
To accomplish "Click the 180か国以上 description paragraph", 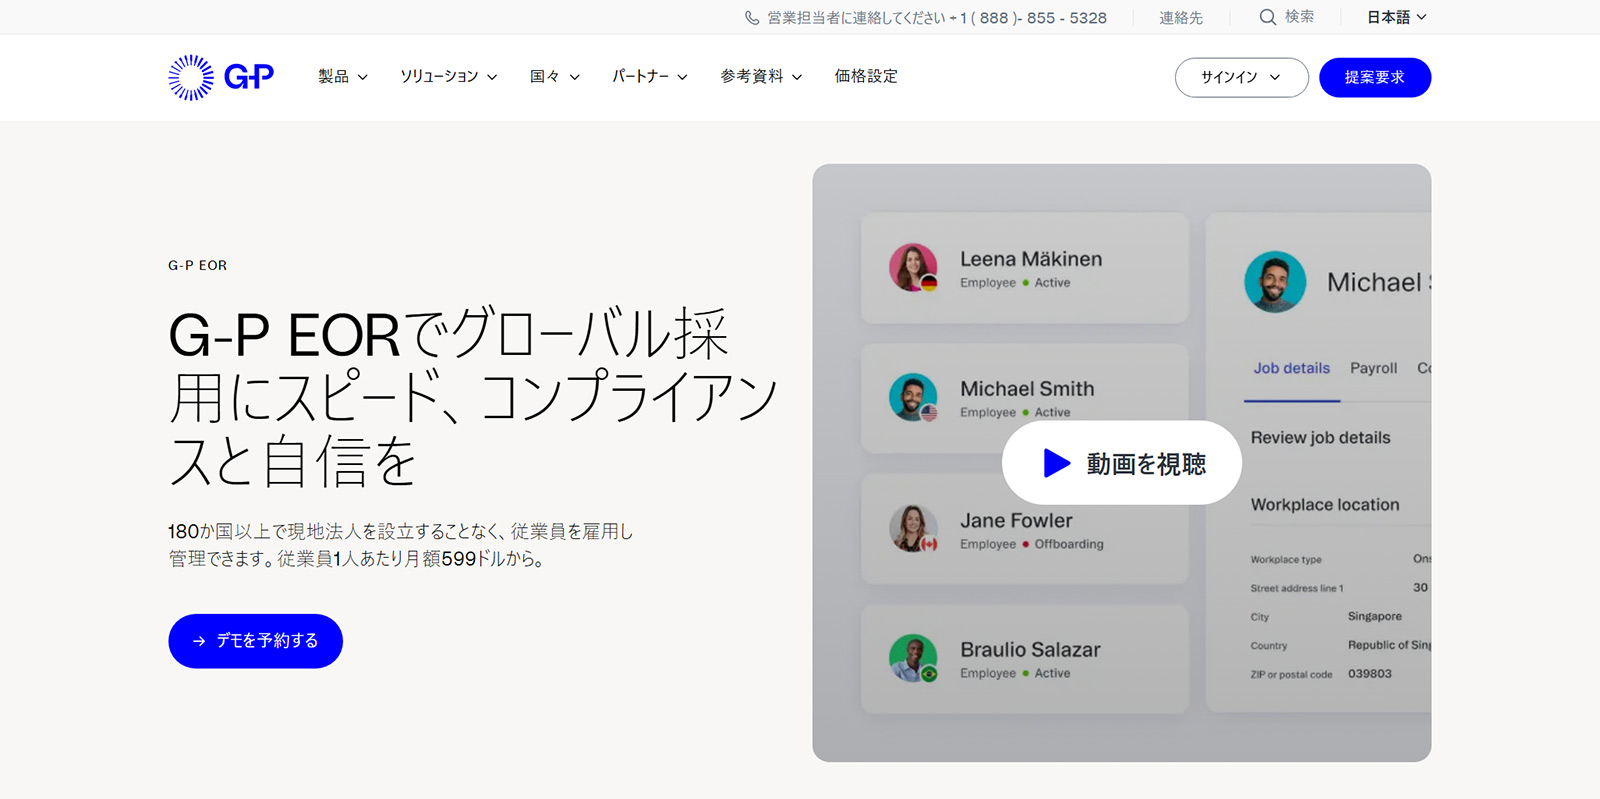I will [x=400, y=545].
